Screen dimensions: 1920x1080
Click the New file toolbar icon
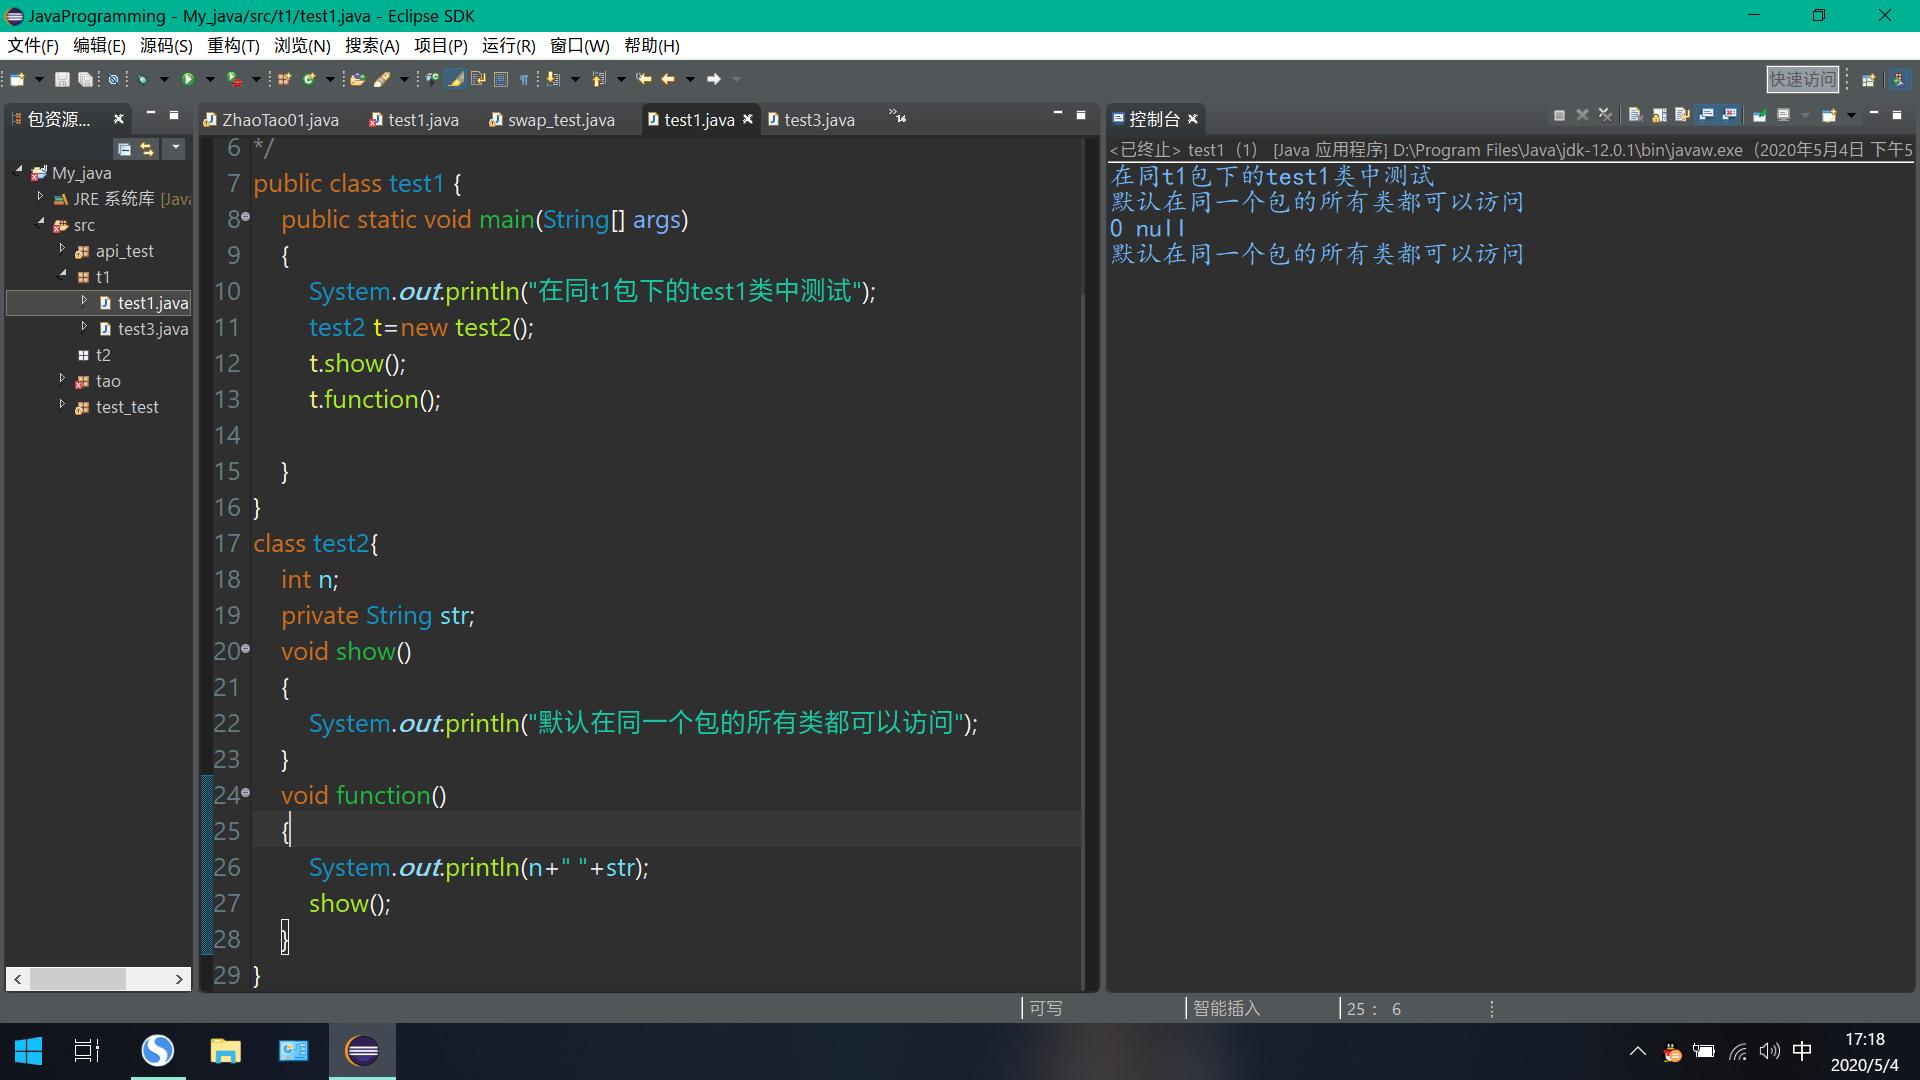[x=17, y=79]
